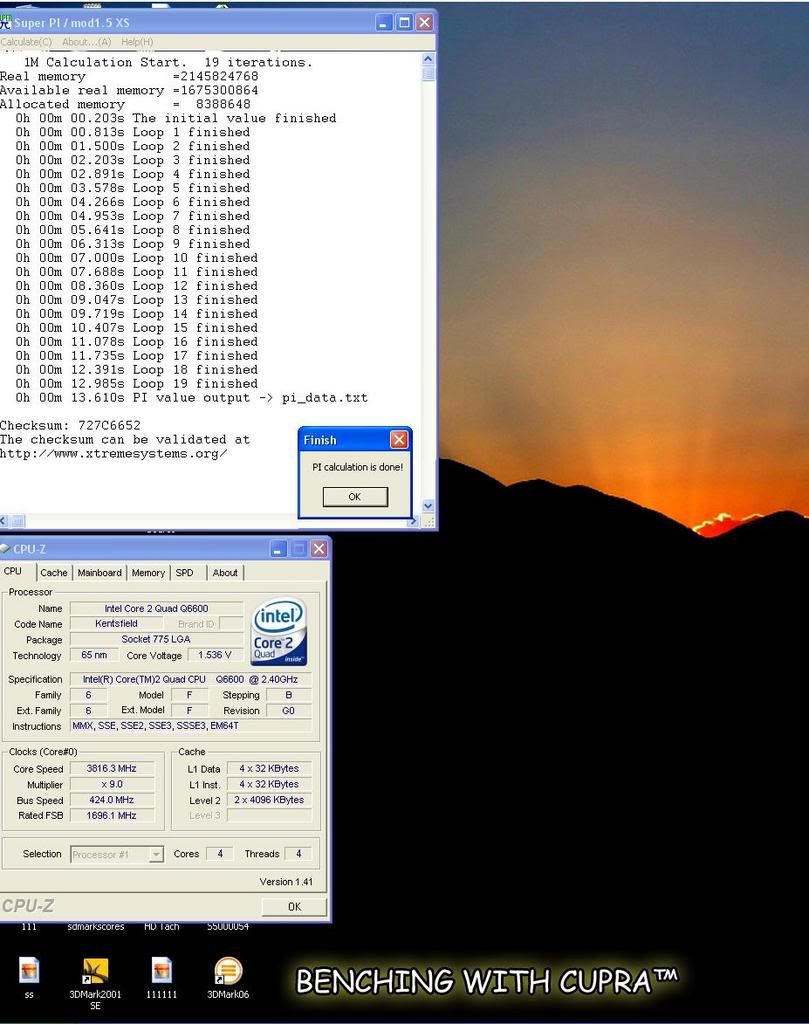Select the CPU tab in CPU-Z
809x1024 pixels.
(x=13, y=571)
